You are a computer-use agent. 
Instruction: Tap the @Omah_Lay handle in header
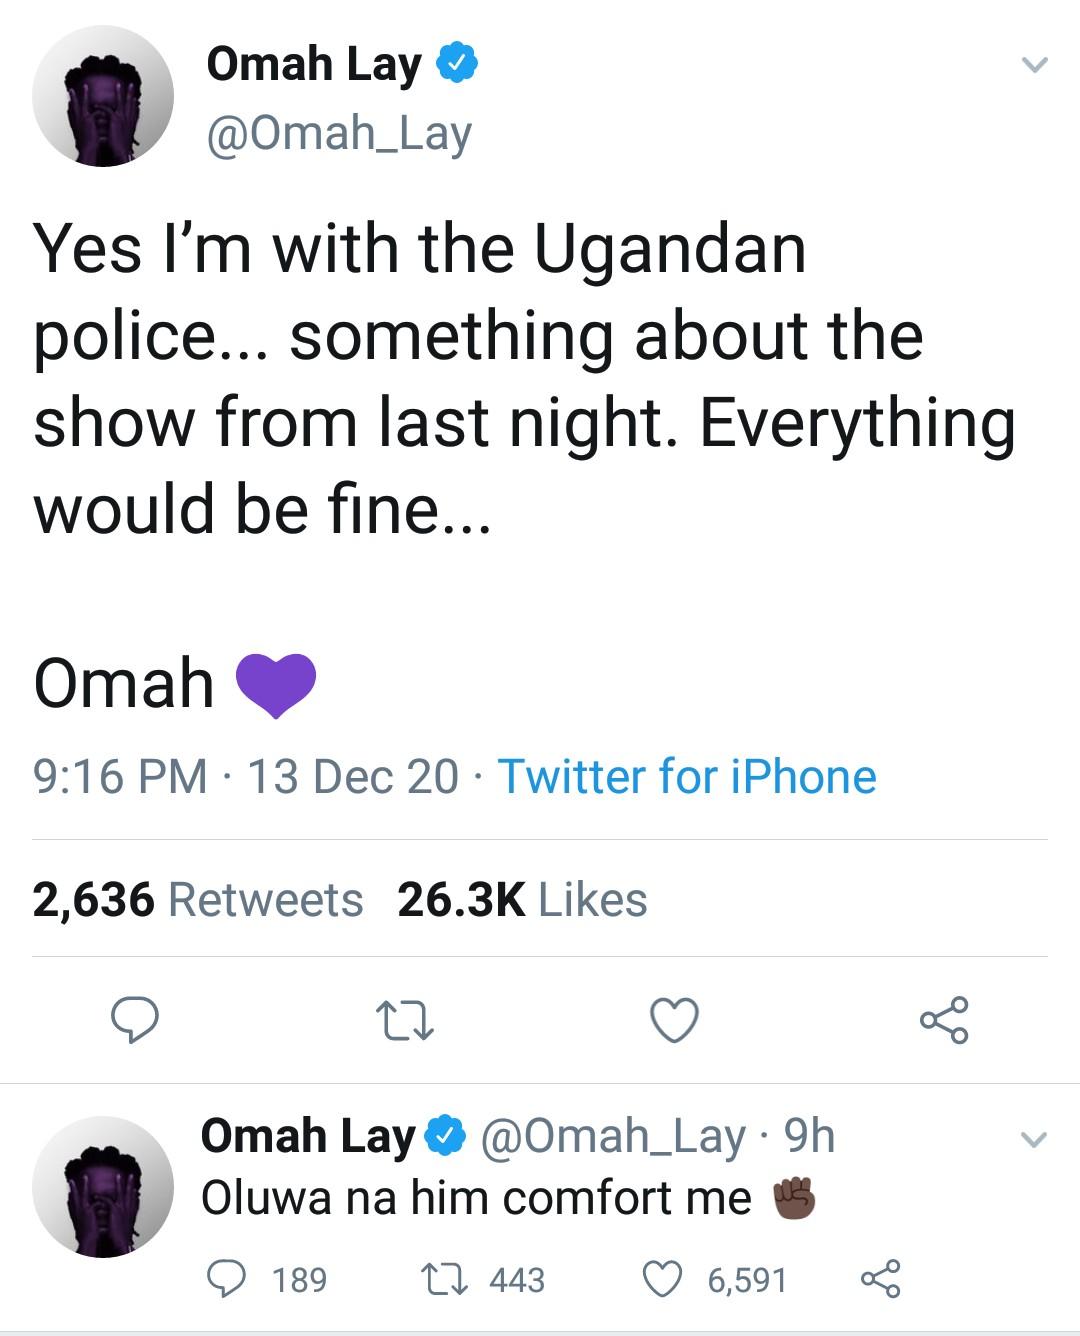tap(338, 134)
